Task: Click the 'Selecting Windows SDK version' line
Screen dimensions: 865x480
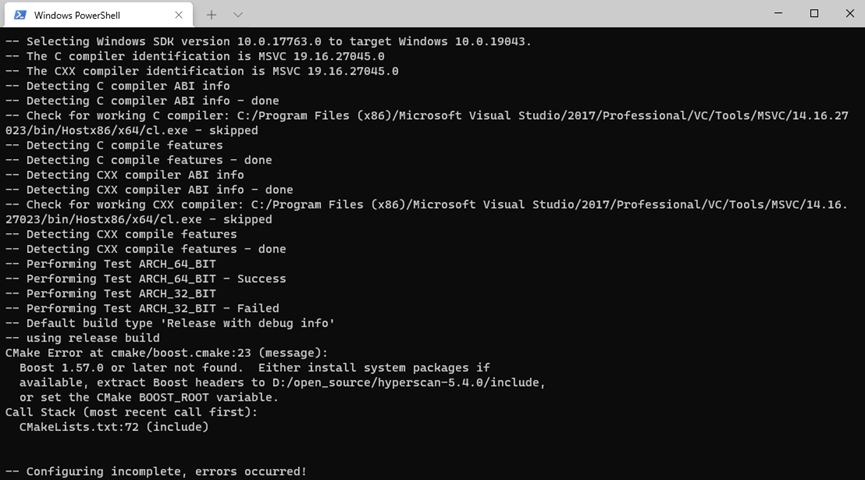Action: click(268, 41)
